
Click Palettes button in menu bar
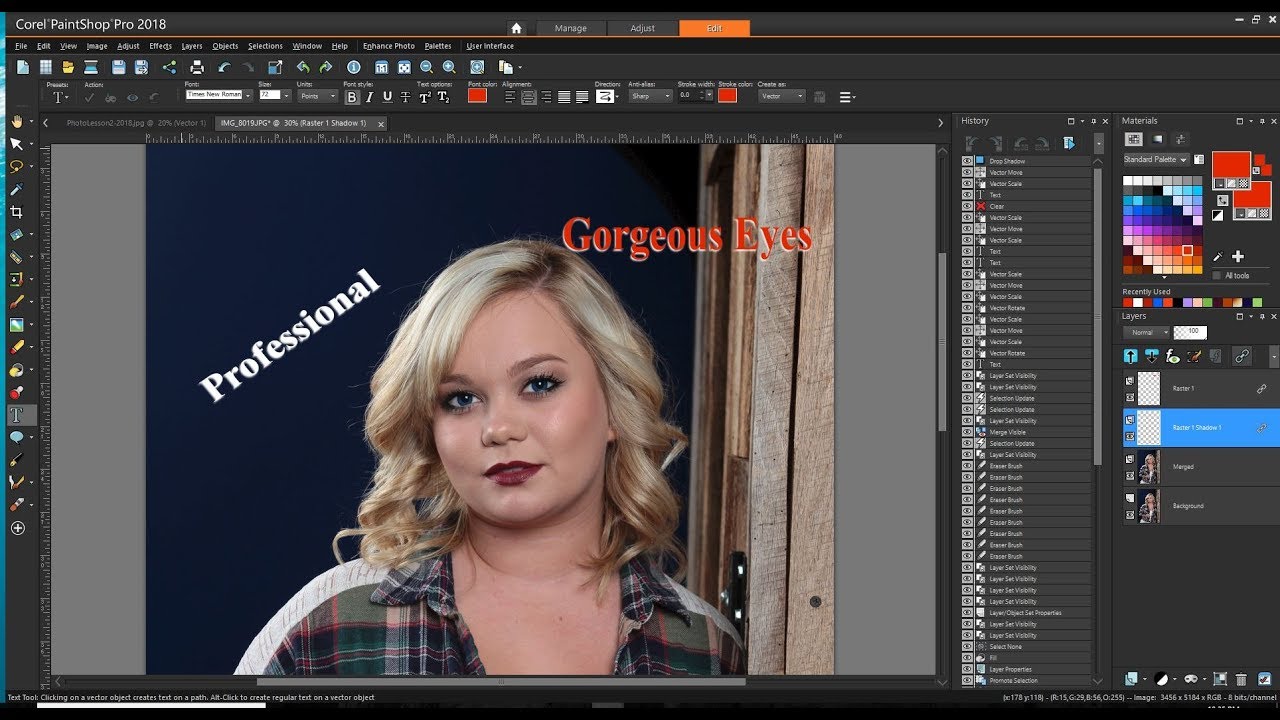[438, 46]
